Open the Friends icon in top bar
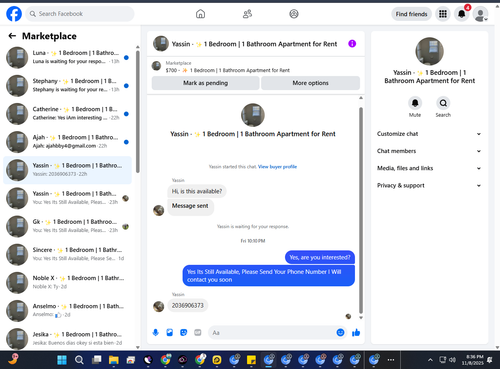Viewport: 500px width, 369px height. tap(247, 14)
